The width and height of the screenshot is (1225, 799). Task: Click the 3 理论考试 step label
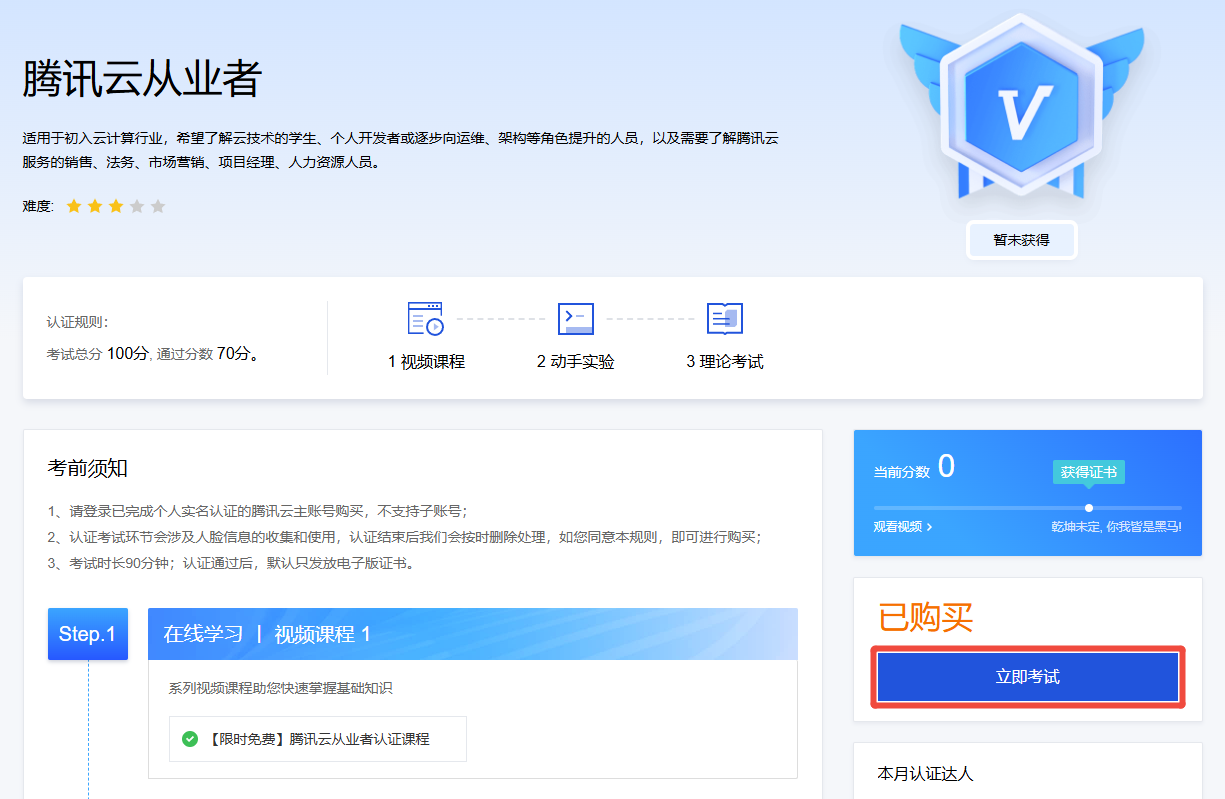(725, 362)
